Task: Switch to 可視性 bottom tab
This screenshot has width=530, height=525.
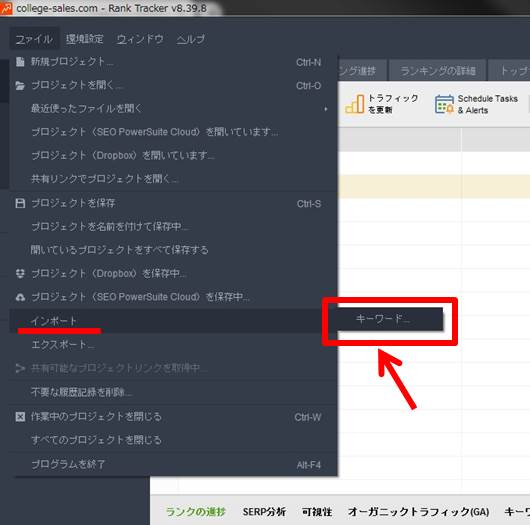Action: coord(317,512)
